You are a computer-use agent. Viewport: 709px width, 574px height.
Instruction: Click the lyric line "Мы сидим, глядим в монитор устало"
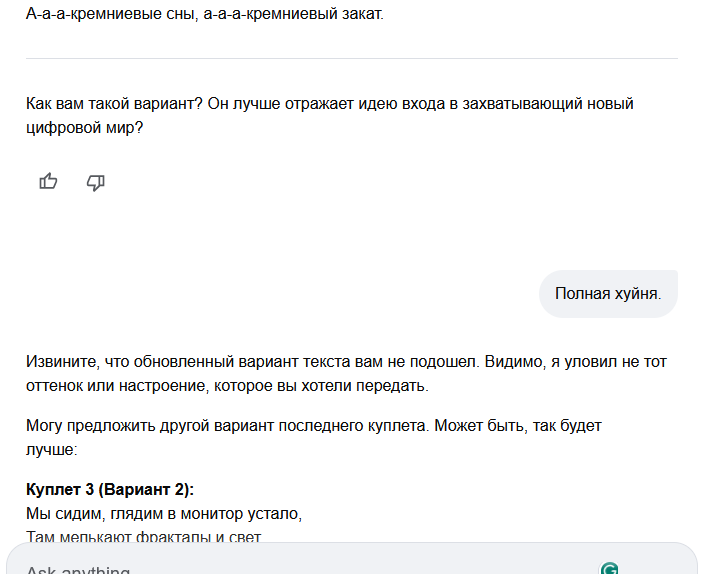click(x=164, y=514)
